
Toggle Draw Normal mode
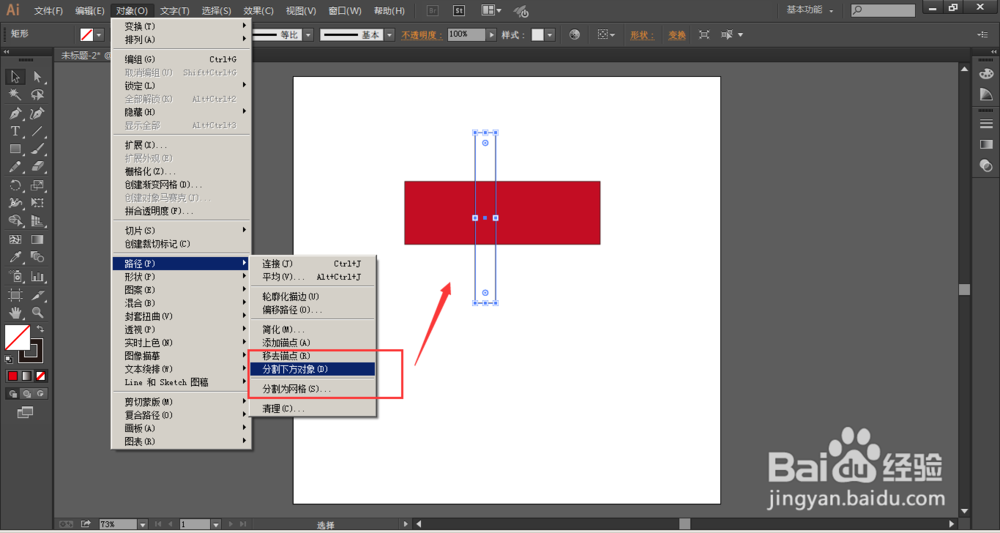(13, 394)
